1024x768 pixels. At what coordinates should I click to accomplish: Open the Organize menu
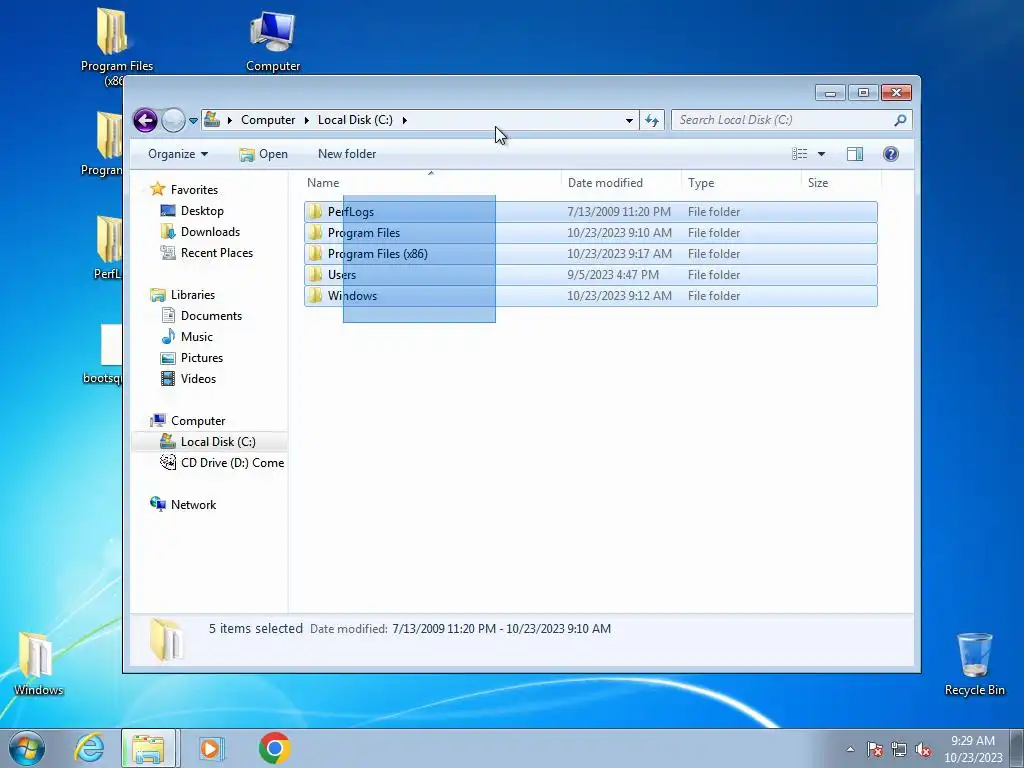click(178, 154)
